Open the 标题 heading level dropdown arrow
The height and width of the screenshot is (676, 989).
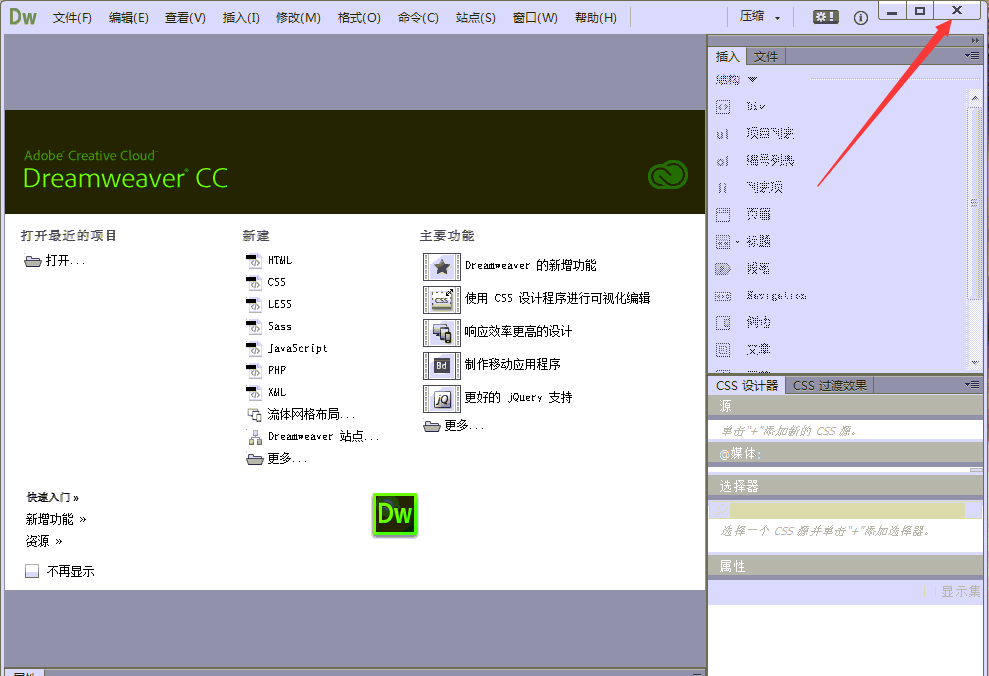pyautogui.click(x=737, y=242)
